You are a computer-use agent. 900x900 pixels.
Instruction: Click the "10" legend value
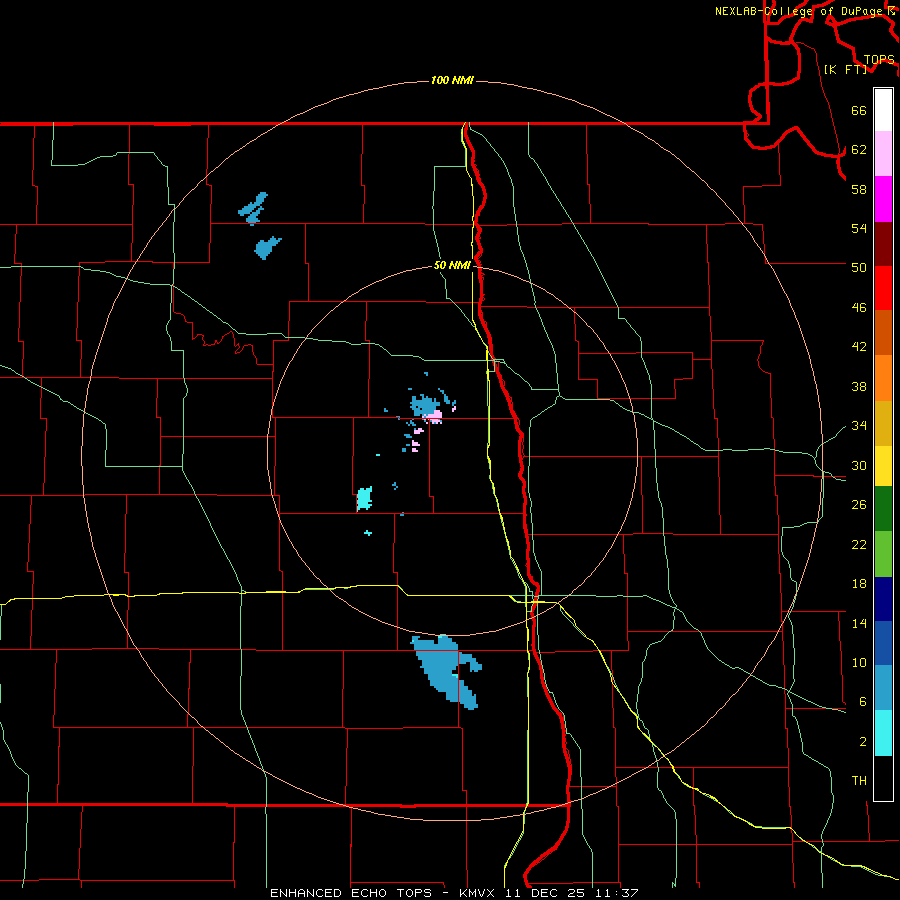coord(859,663)
